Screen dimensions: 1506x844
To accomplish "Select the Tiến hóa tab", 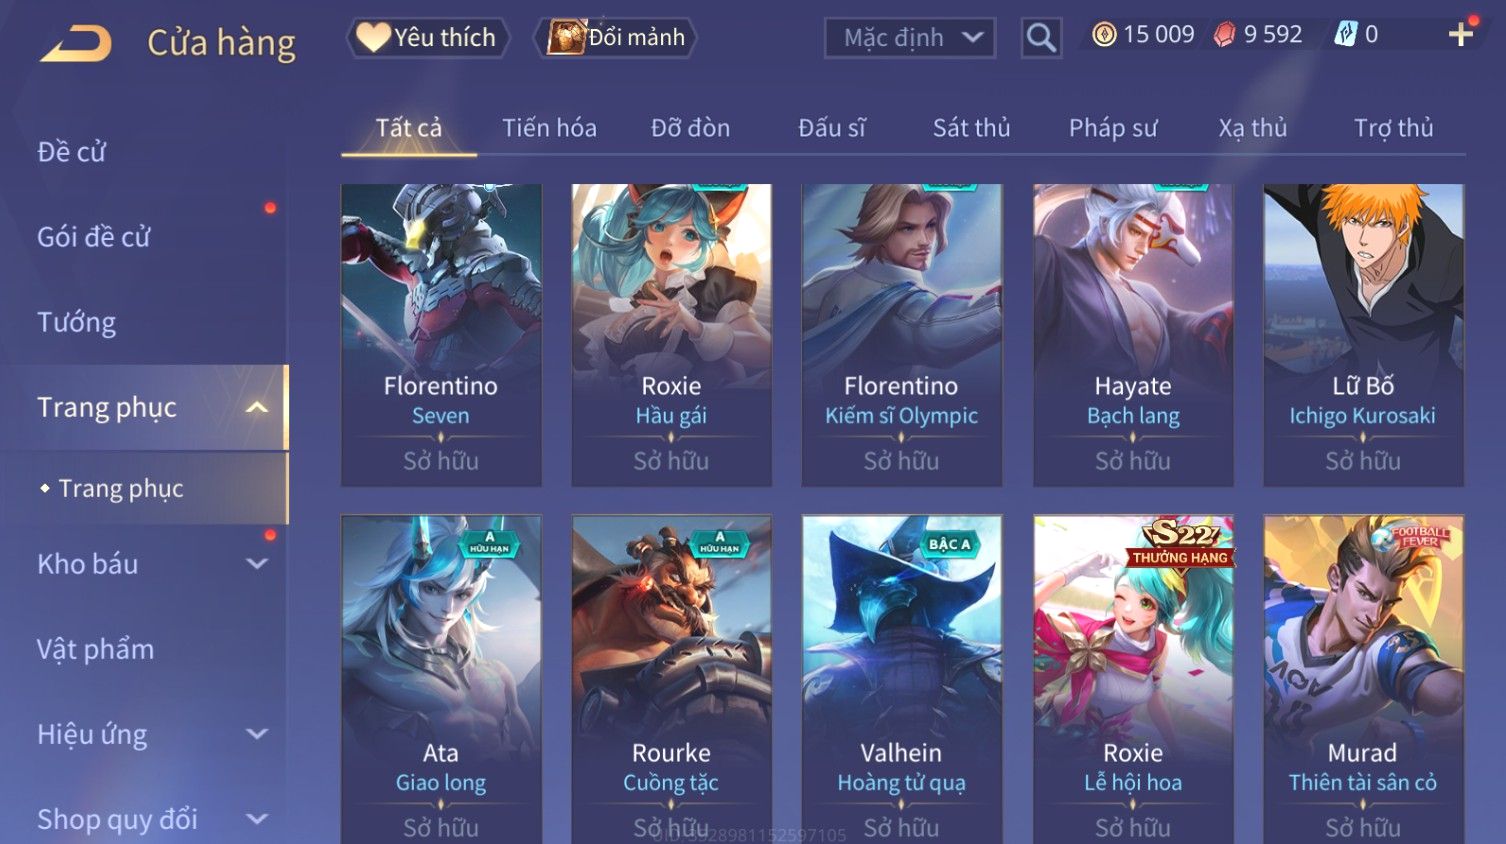I will (x=549, y=128).
